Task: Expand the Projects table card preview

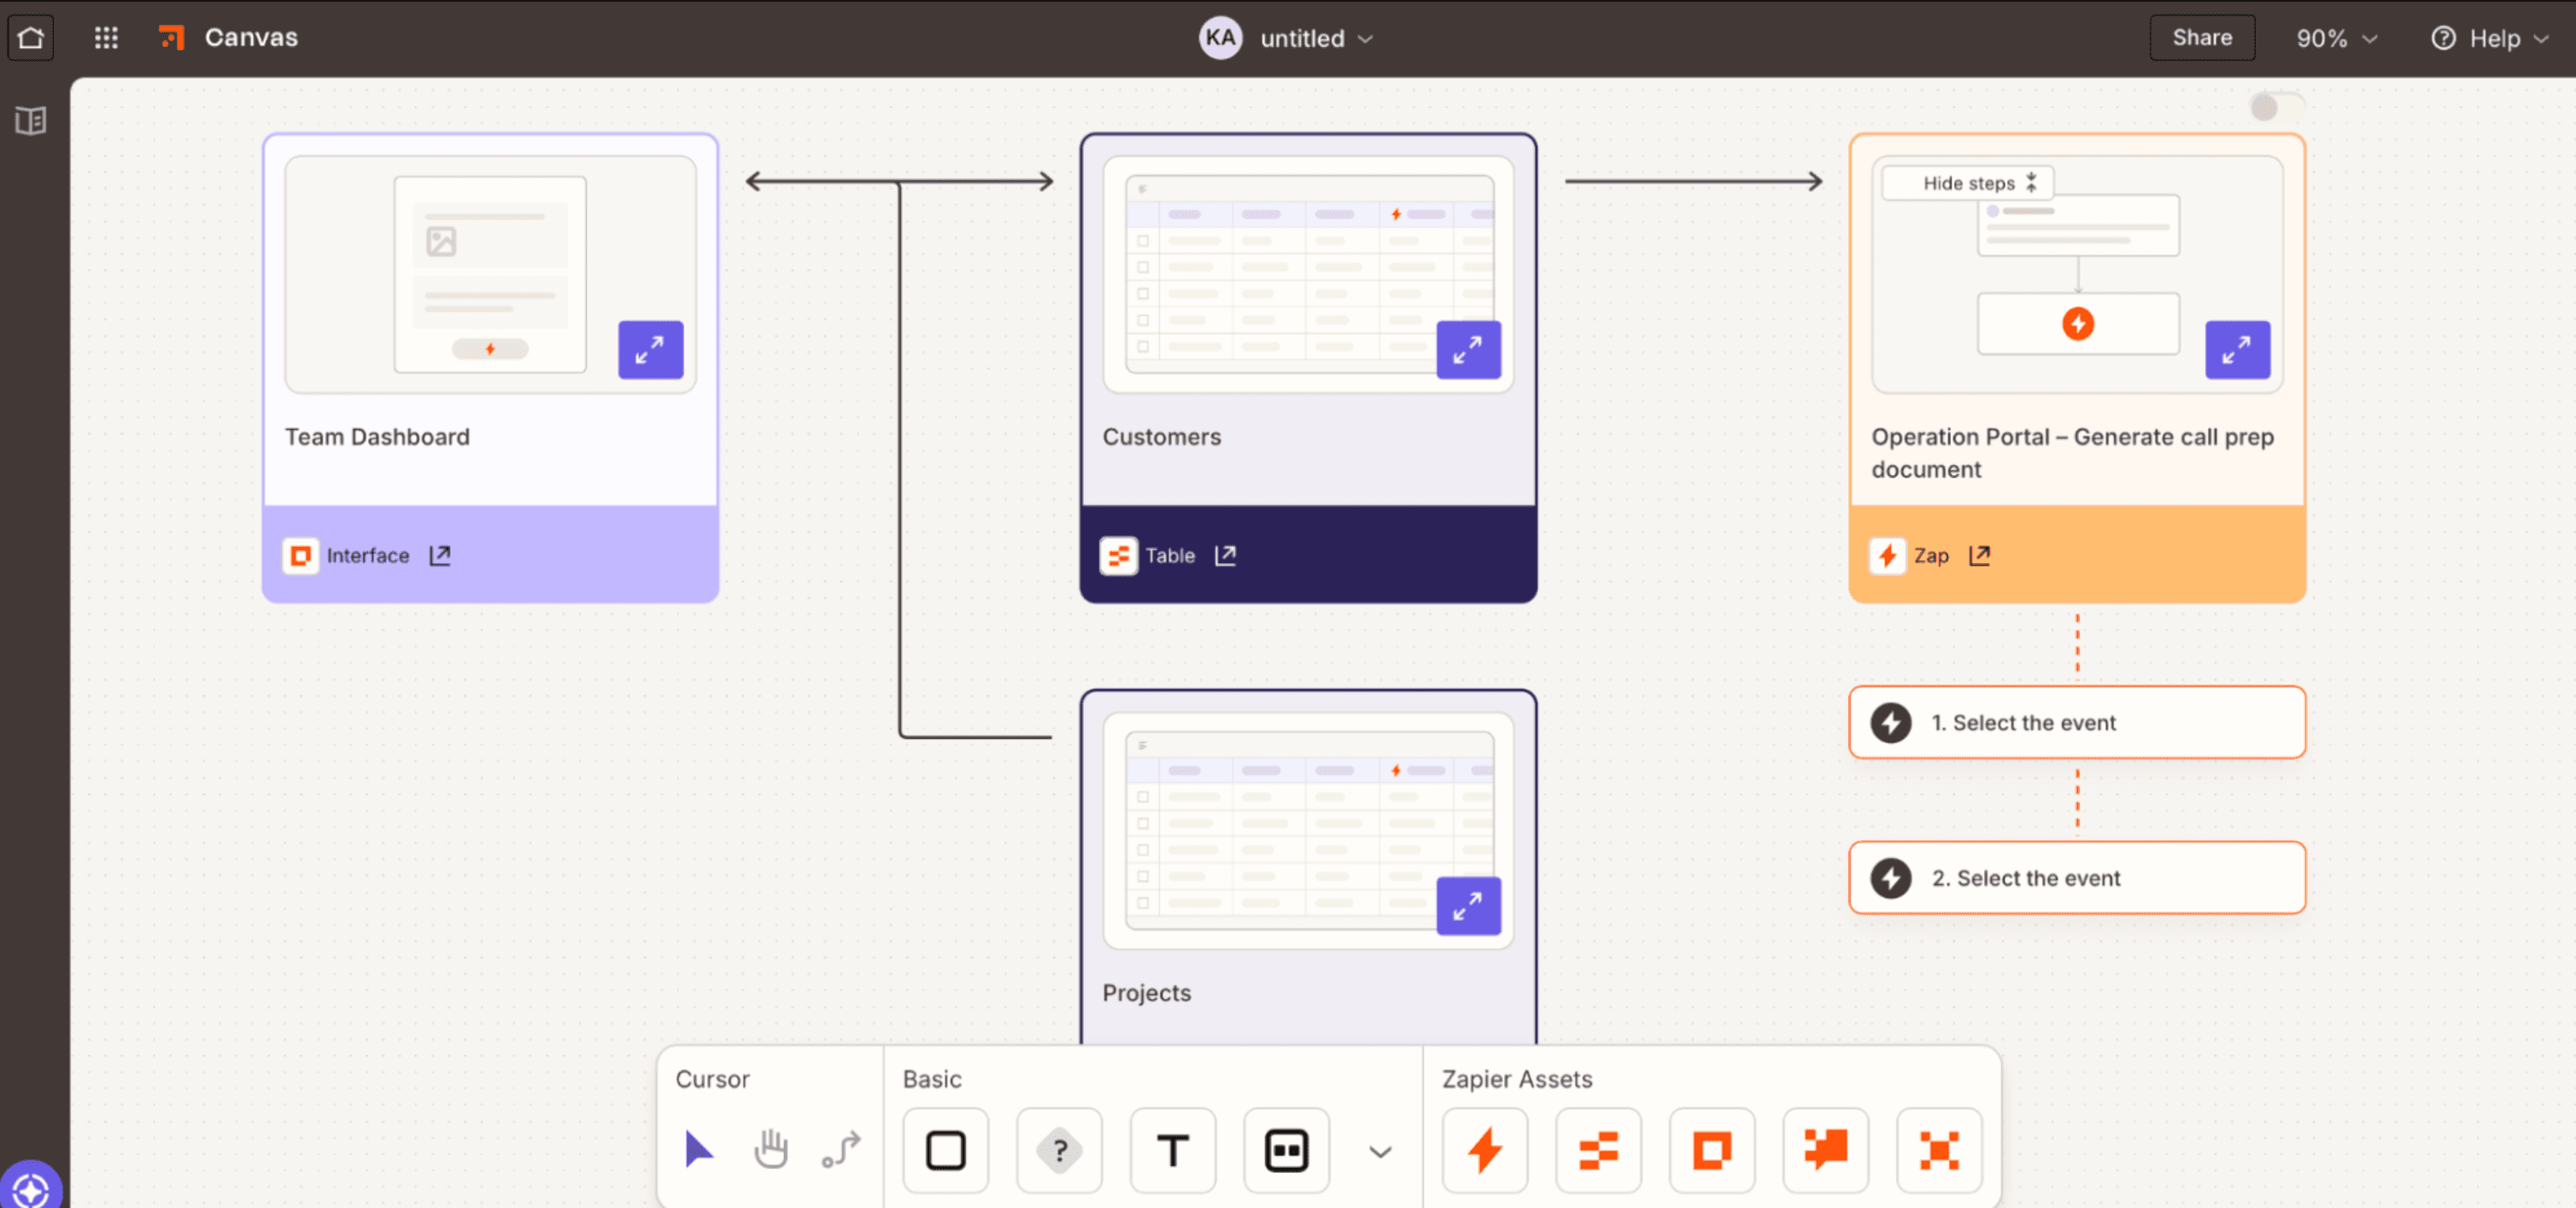Action: tap(1468, 906)
